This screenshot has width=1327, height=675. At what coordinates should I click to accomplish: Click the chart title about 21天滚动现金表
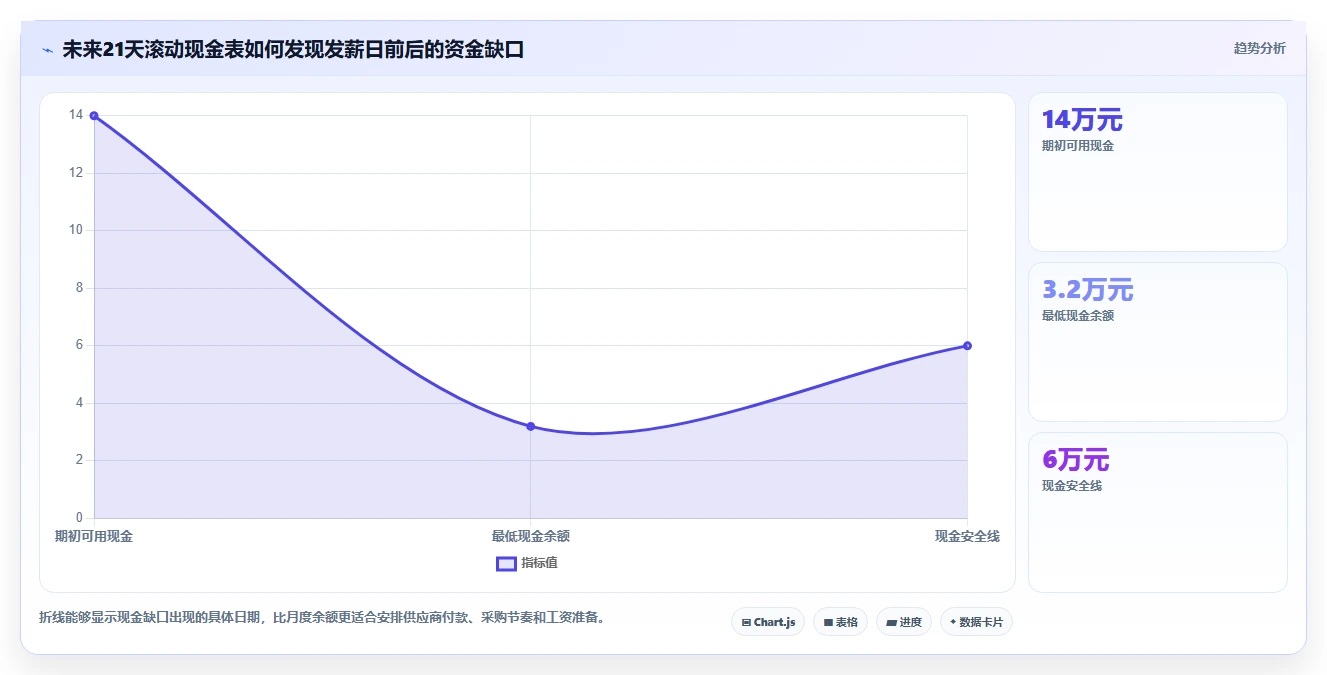(x=293, y=49)
